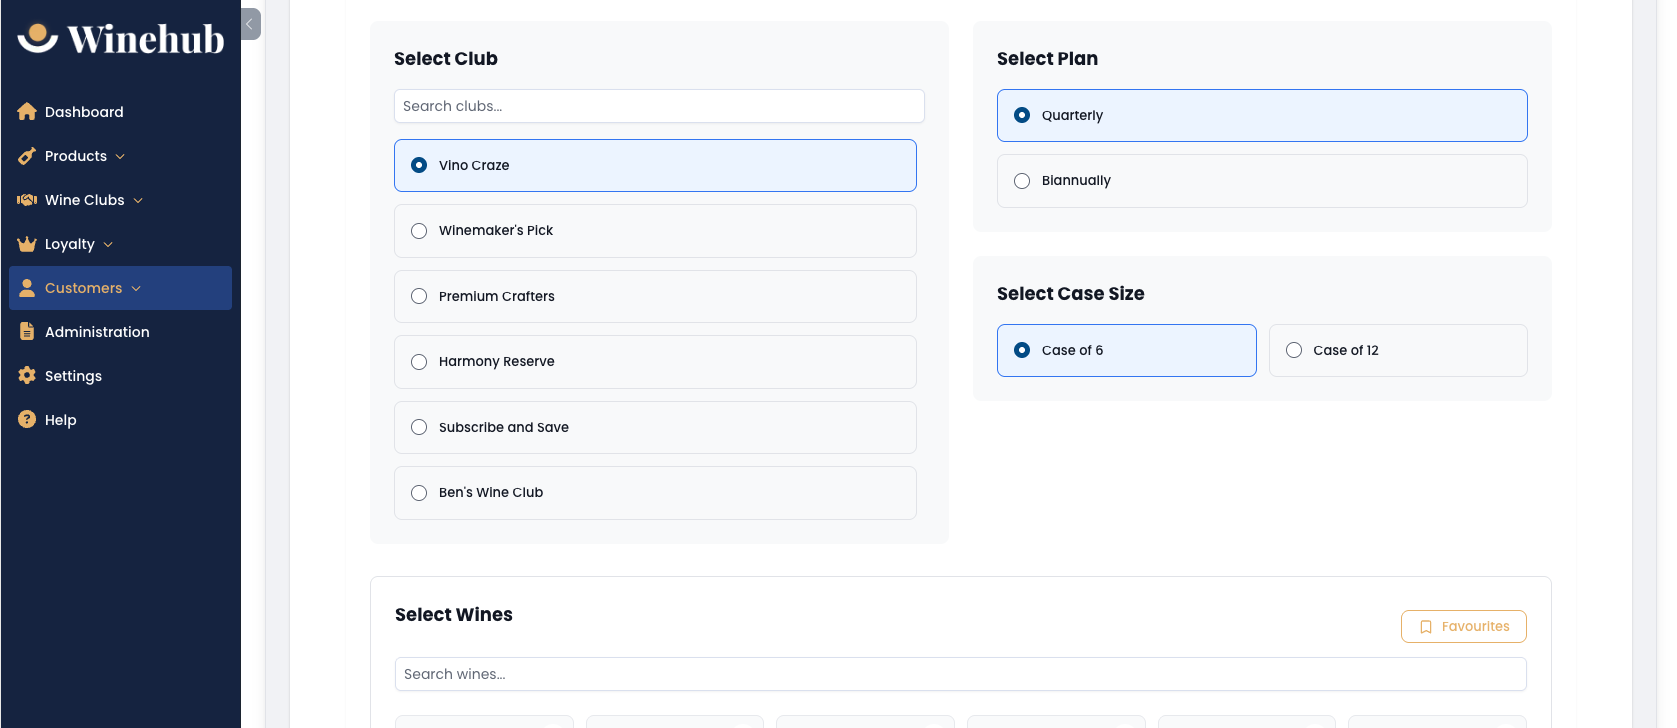Viewport: 1677px width, 728px height.
Task: Open Settings via the gear icon
Action: pos(27,376)
